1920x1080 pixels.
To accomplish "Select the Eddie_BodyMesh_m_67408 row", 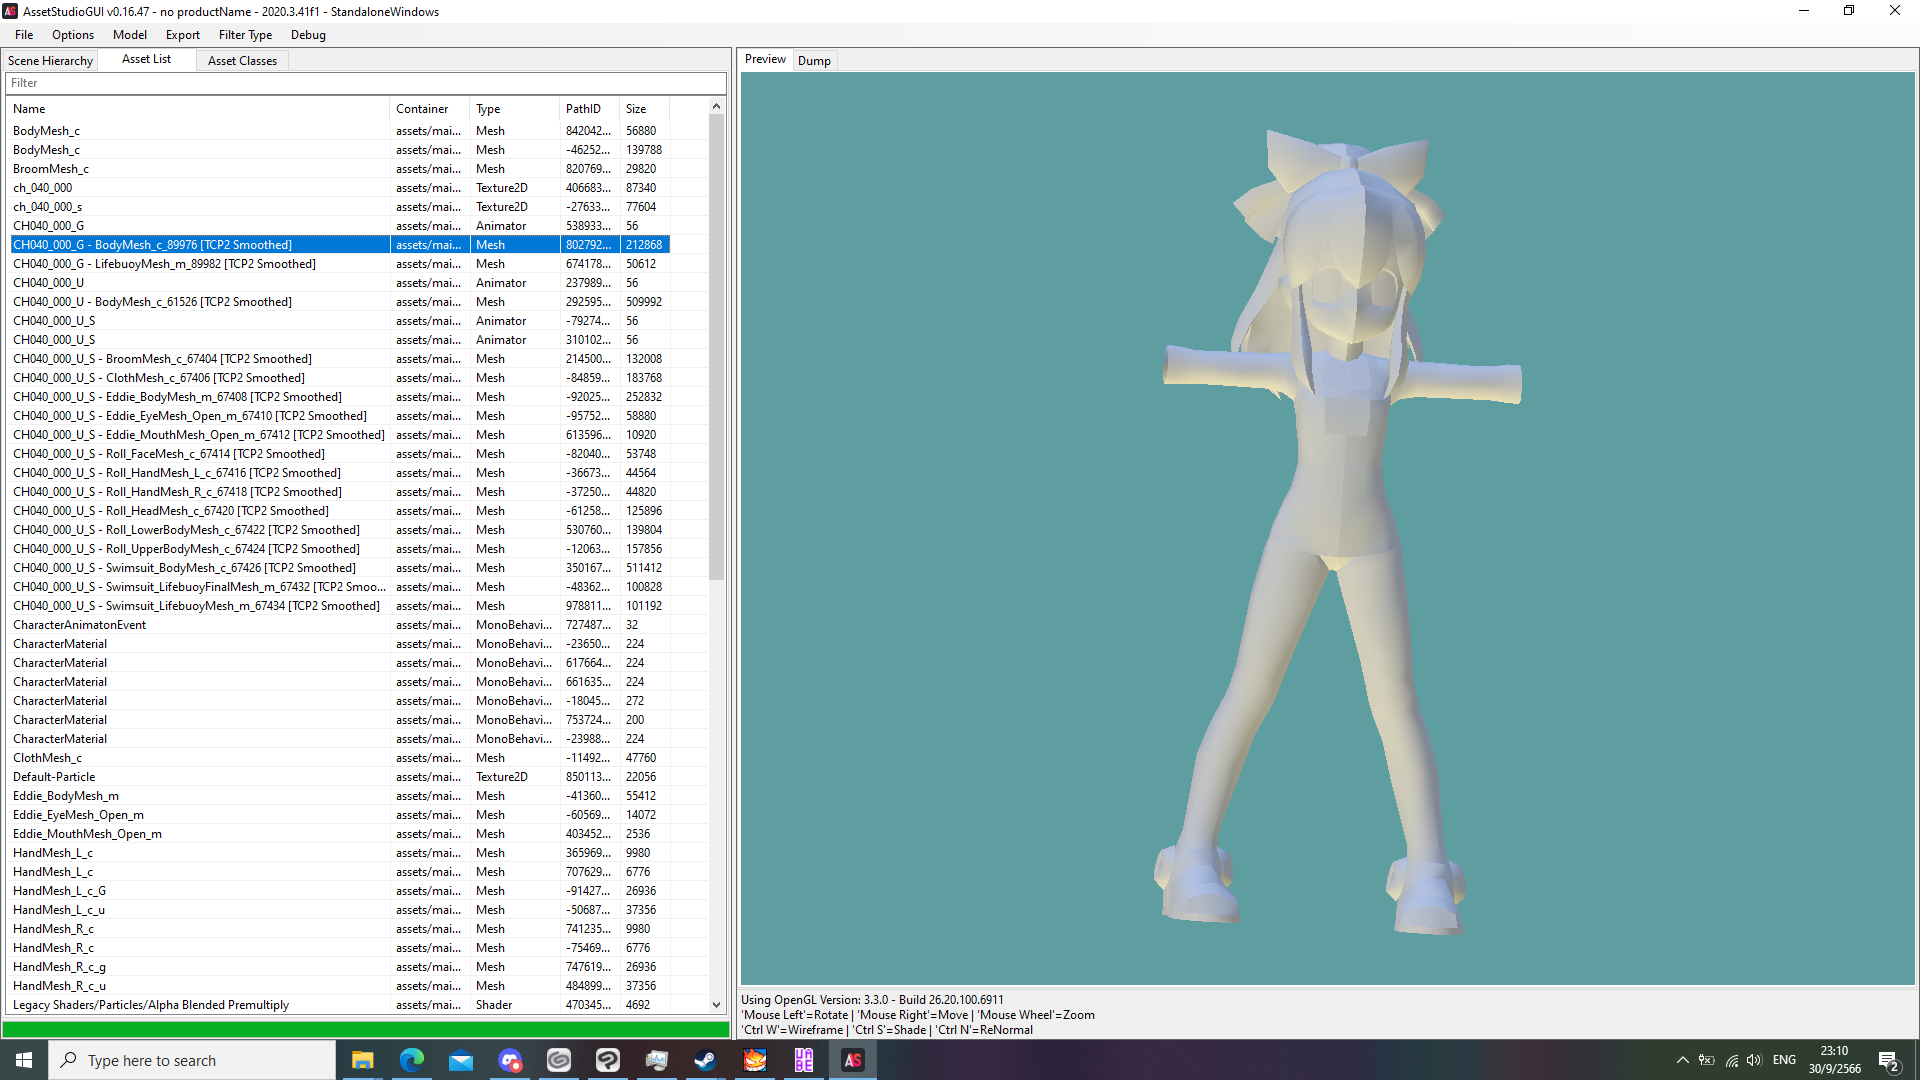I will click(x=340, y=397).
